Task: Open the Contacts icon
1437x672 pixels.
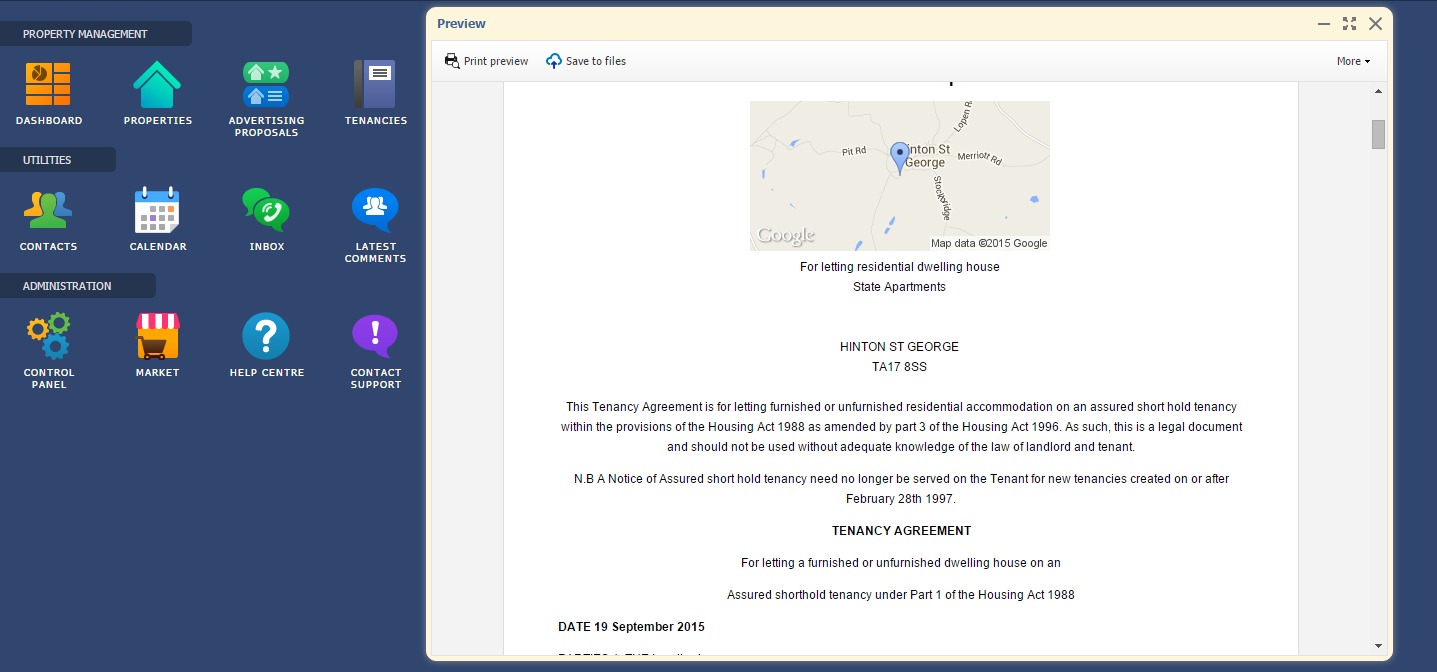Action: click(48, 210)
